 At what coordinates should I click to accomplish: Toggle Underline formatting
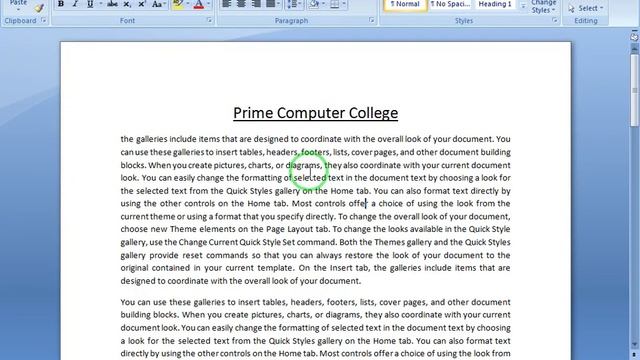90,4
